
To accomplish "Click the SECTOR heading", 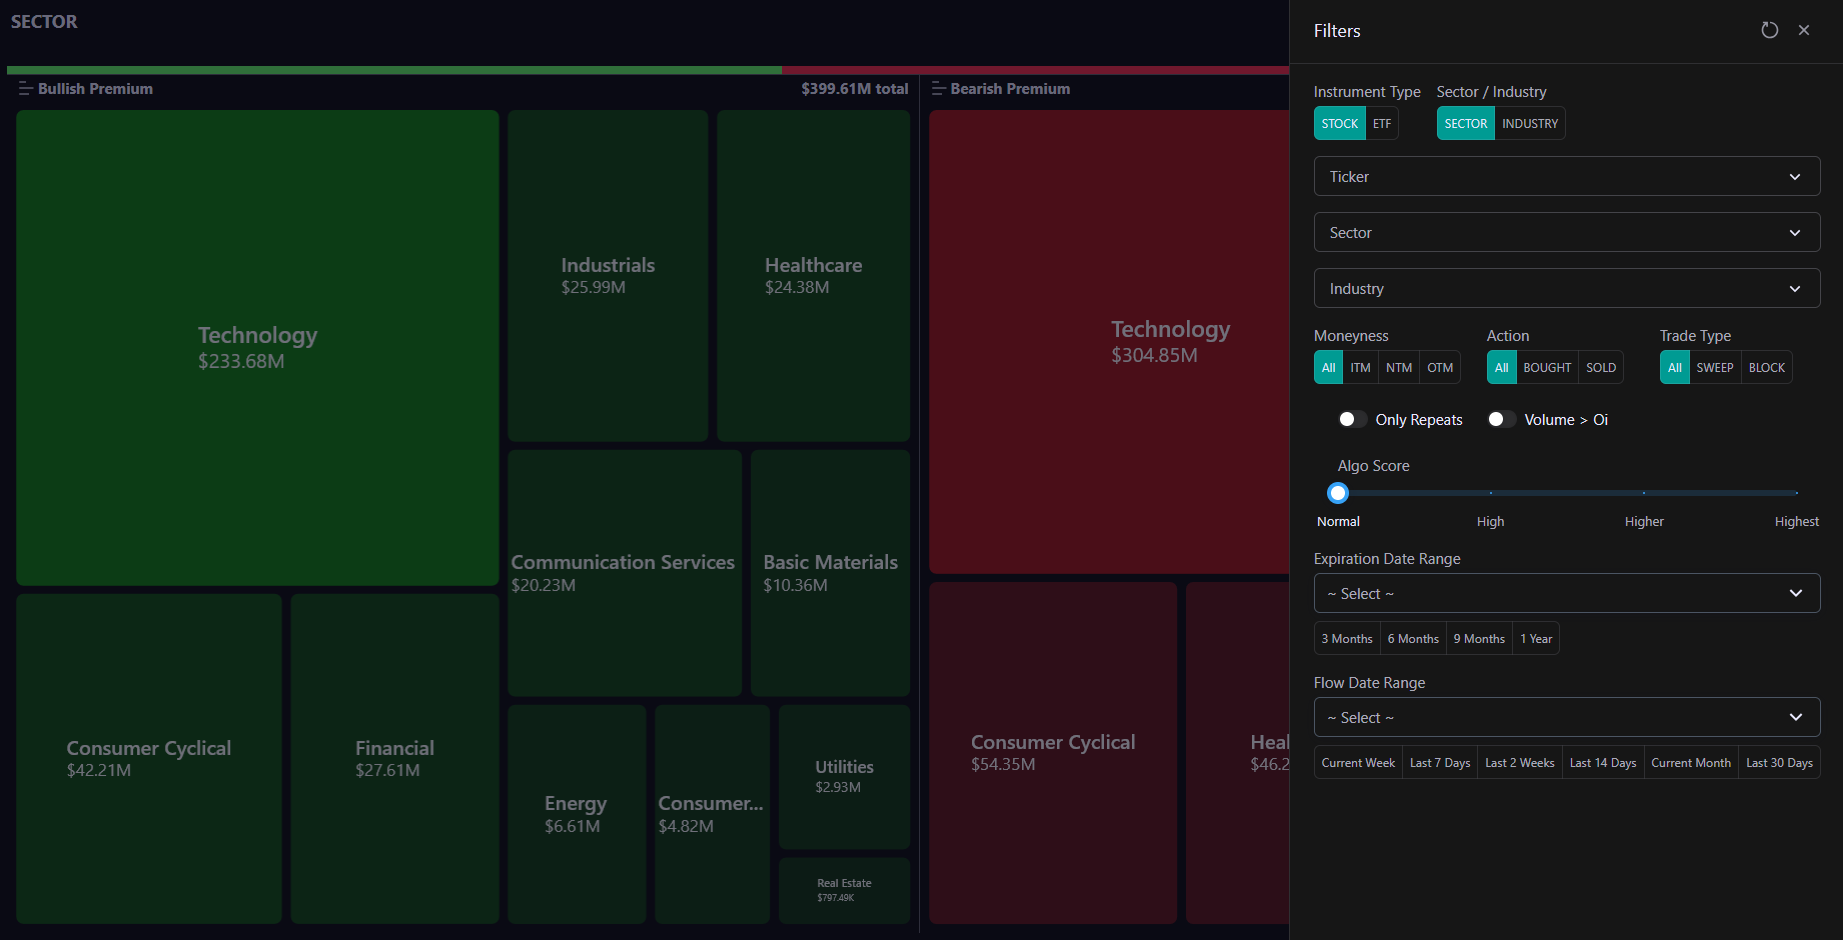I will (x=44, y=21).
